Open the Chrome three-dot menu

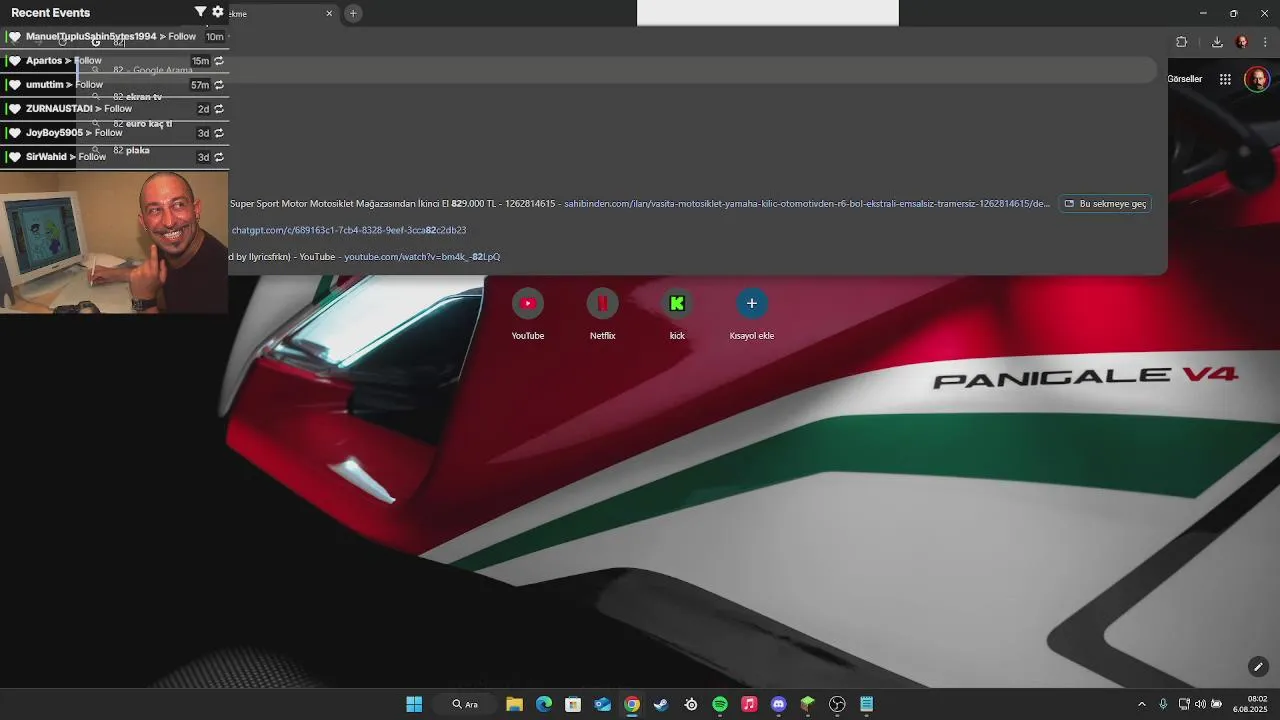point(1265,42)
